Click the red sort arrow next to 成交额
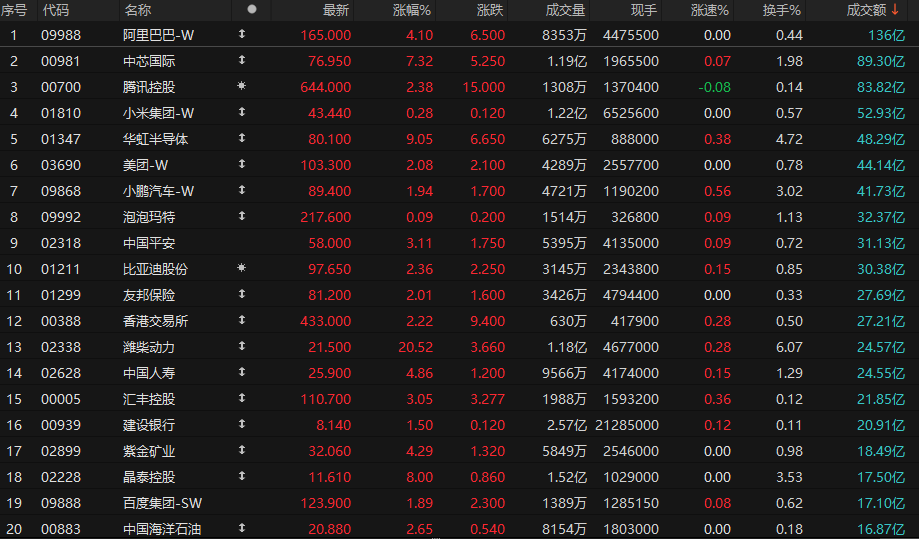Viewport: 919px width, 539px height. tap(895, 9)
